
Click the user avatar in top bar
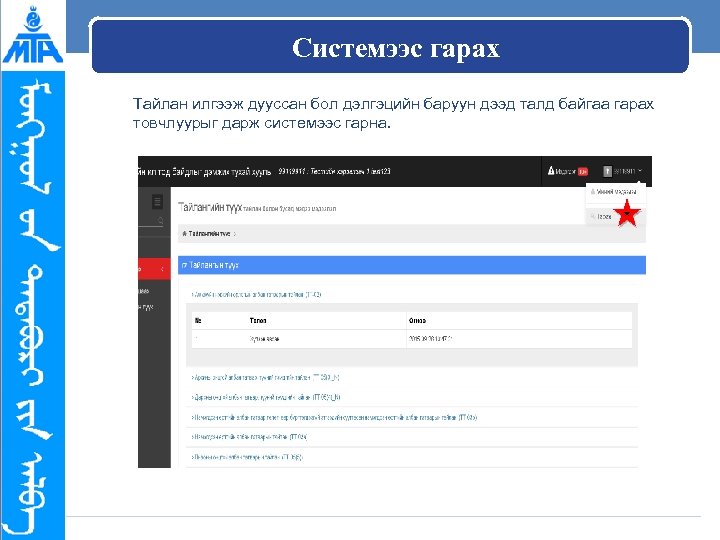click(608, 171)
